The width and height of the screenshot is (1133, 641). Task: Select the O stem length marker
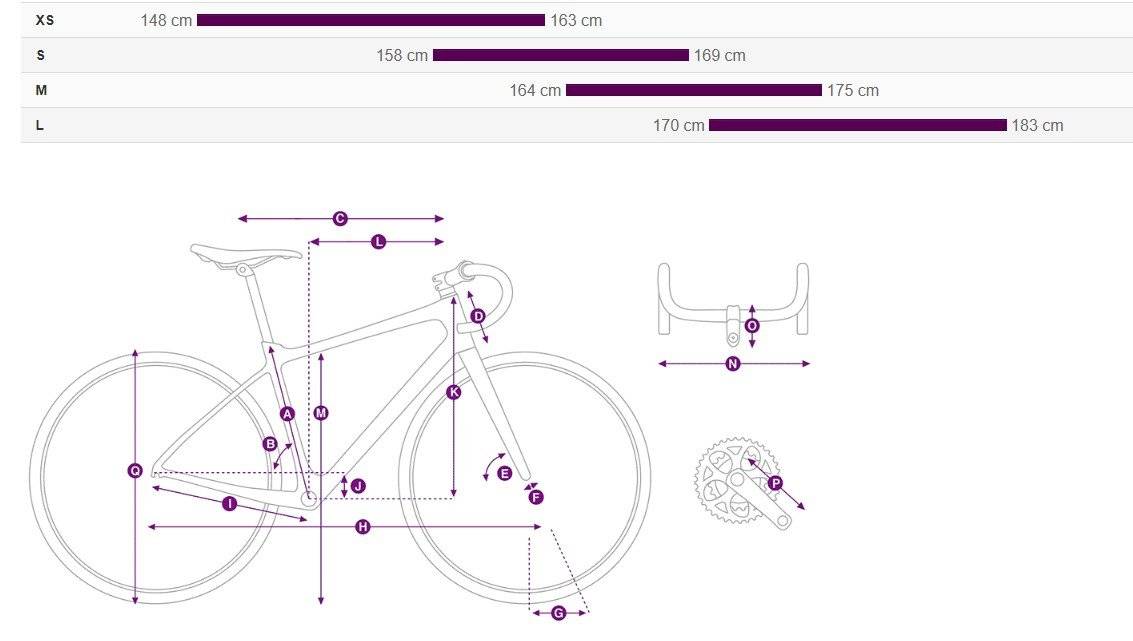point(752,326)
